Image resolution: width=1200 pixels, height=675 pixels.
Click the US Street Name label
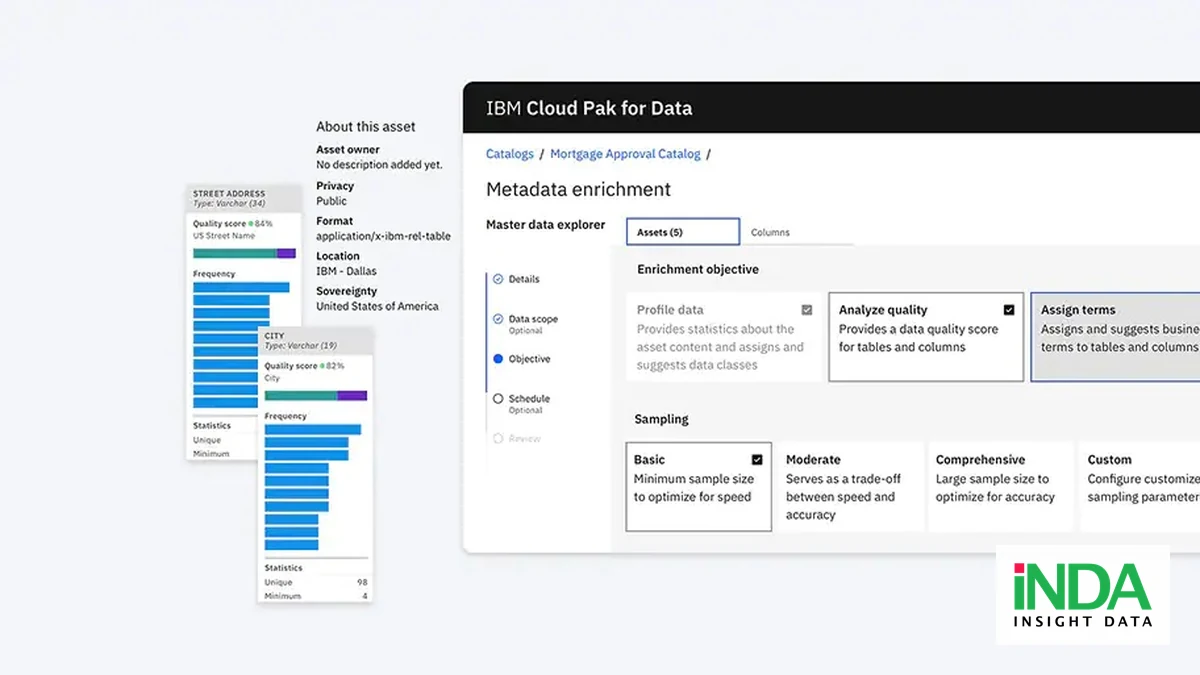pos(224,236)
